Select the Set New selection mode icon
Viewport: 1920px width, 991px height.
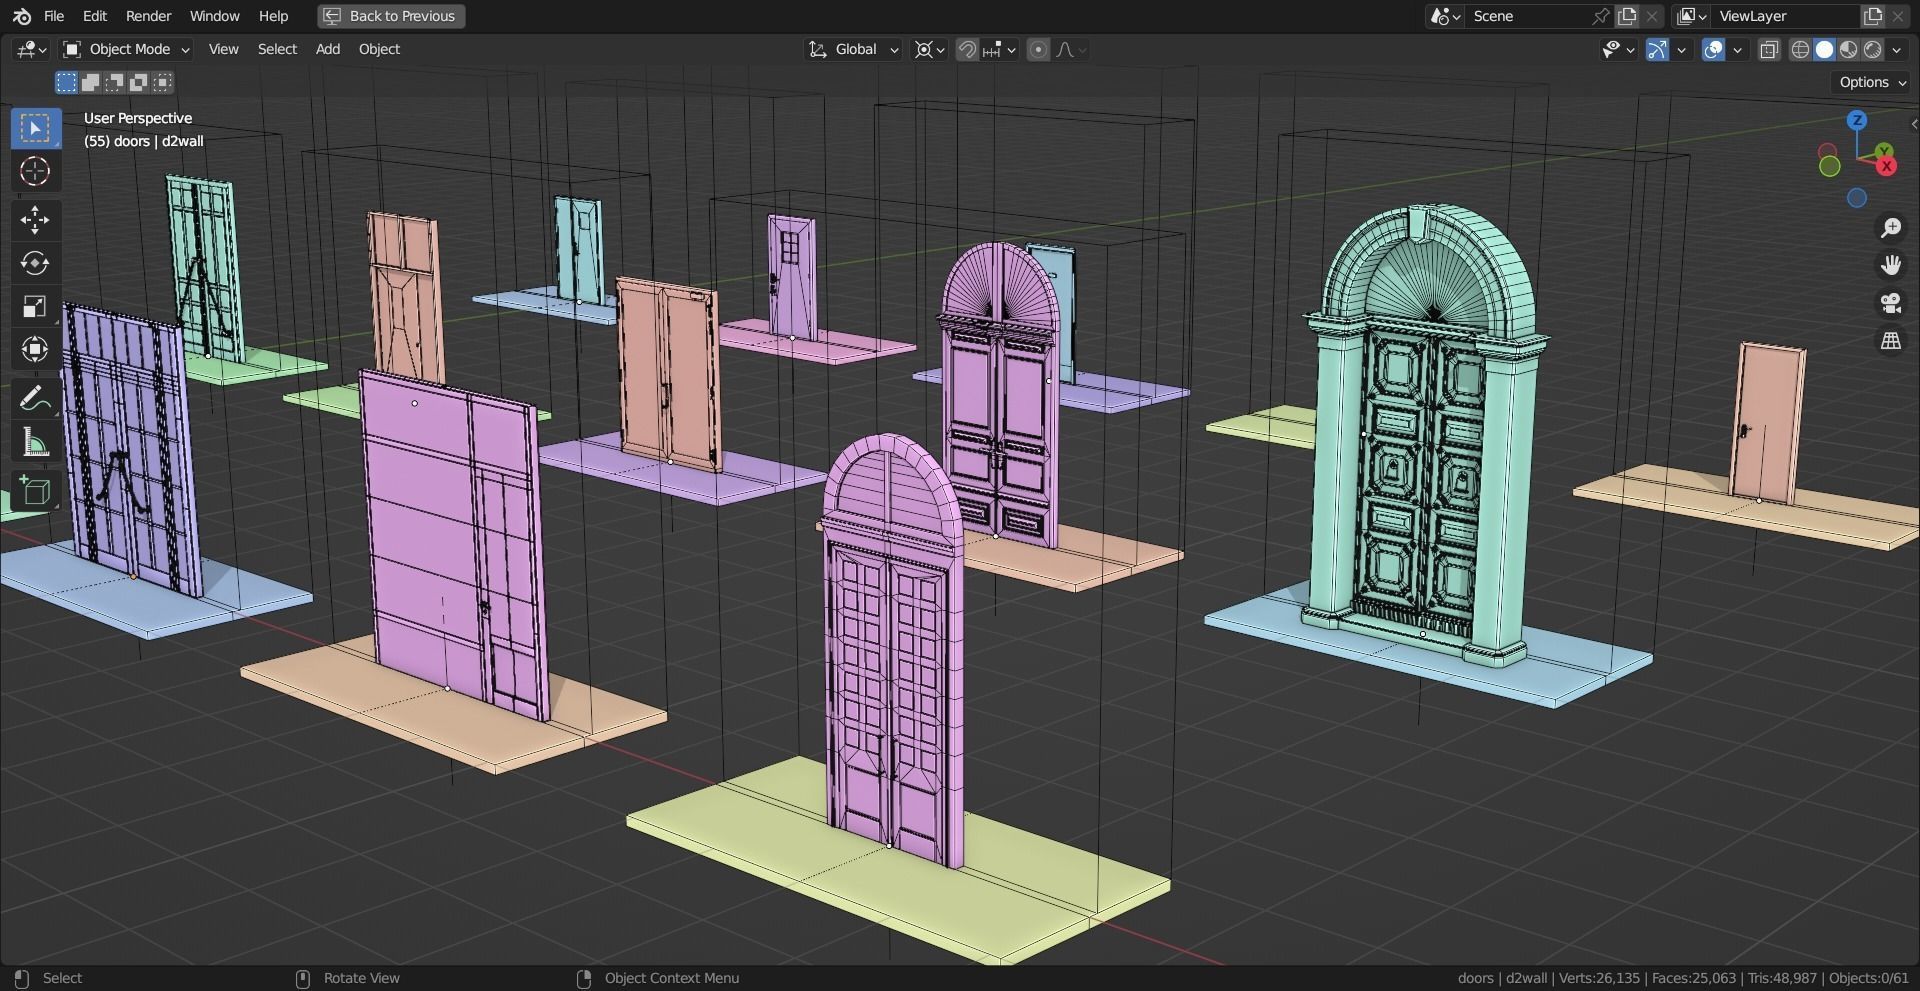pos(66,82)
